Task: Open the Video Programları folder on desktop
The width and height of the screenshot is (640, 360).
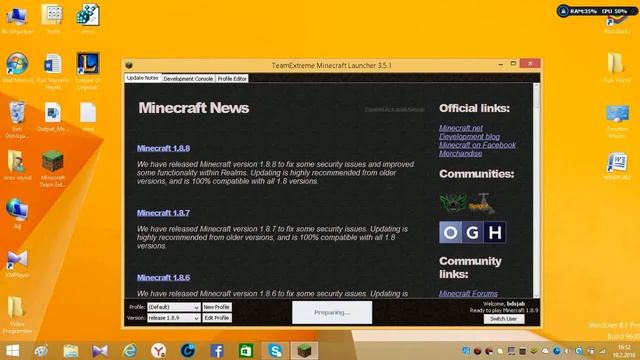Action: click(x=17, y=315)
